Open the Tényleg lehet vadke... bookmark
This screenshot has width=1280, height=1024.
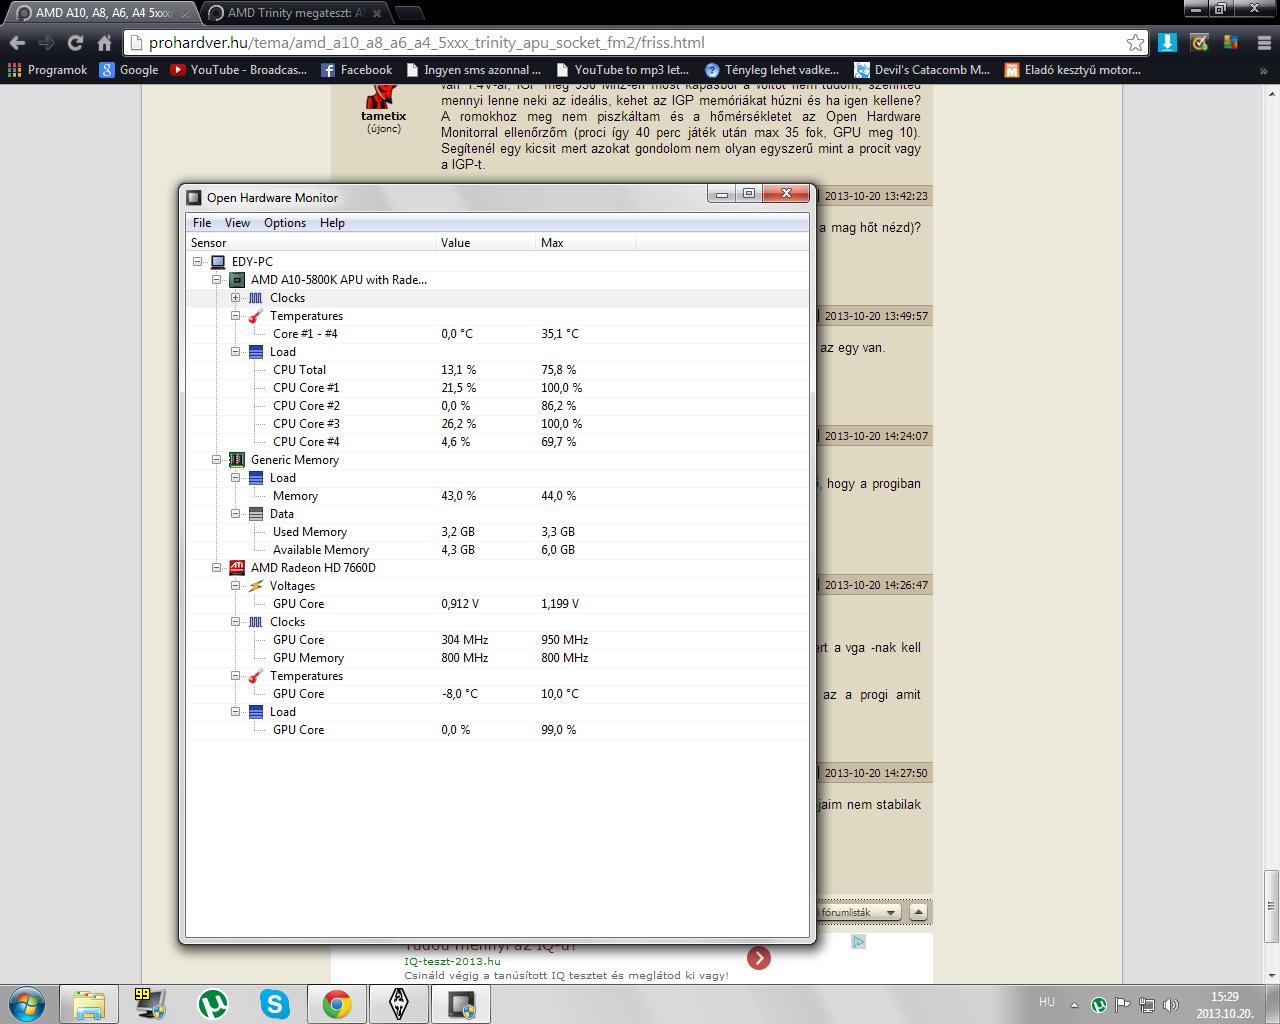772,70
